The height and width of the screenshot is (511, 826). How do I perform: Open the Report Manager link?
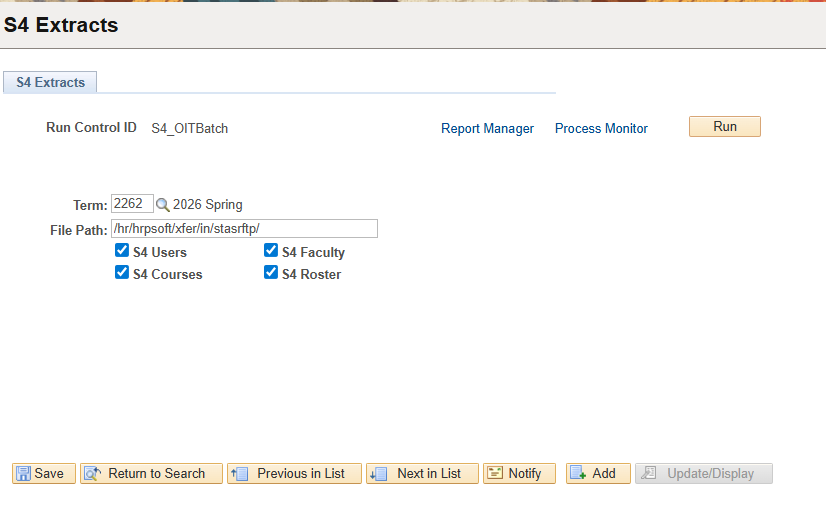coord(487,129)
